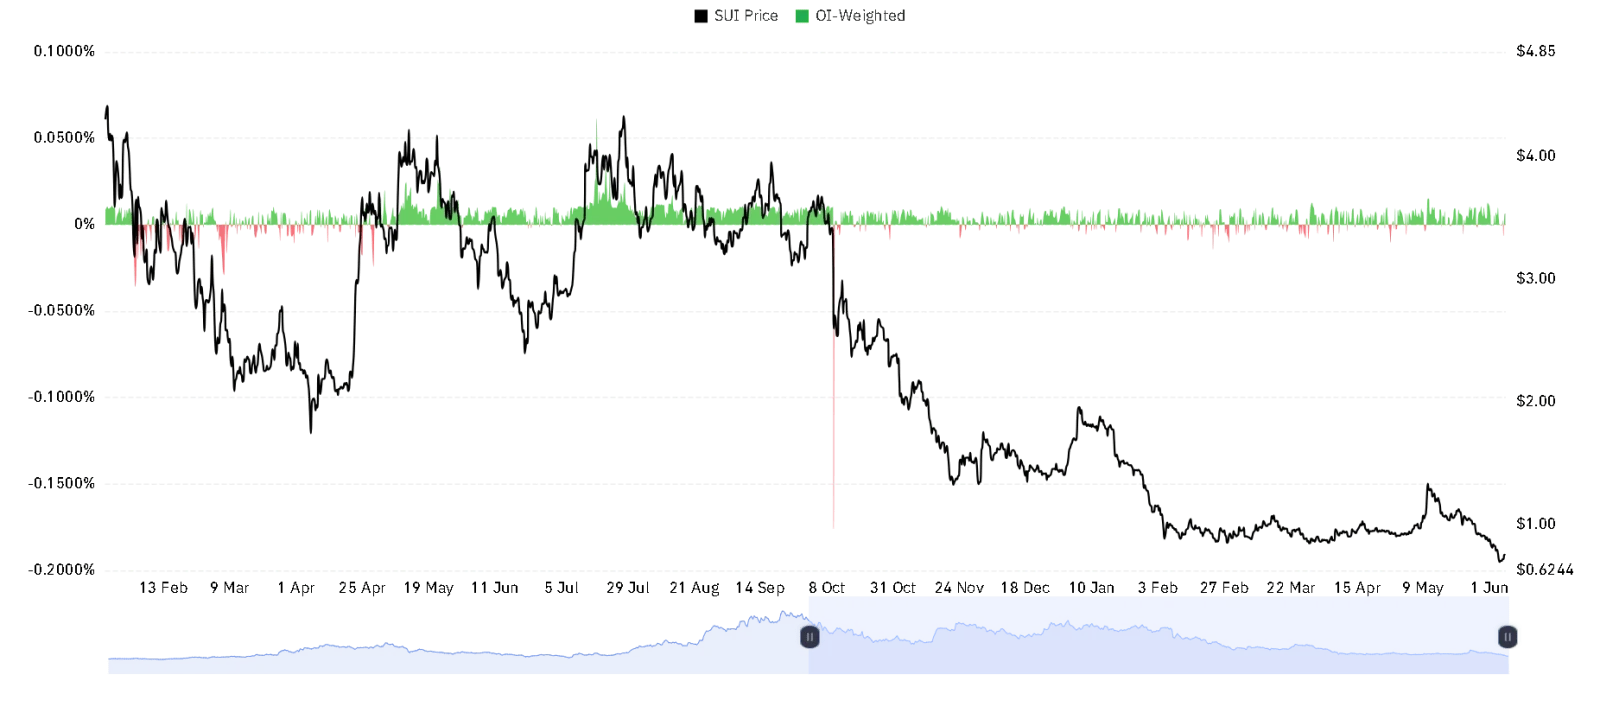Toggle the SUI Price legend entry
Screen dimensions: 1600x713
pos(736,16)
